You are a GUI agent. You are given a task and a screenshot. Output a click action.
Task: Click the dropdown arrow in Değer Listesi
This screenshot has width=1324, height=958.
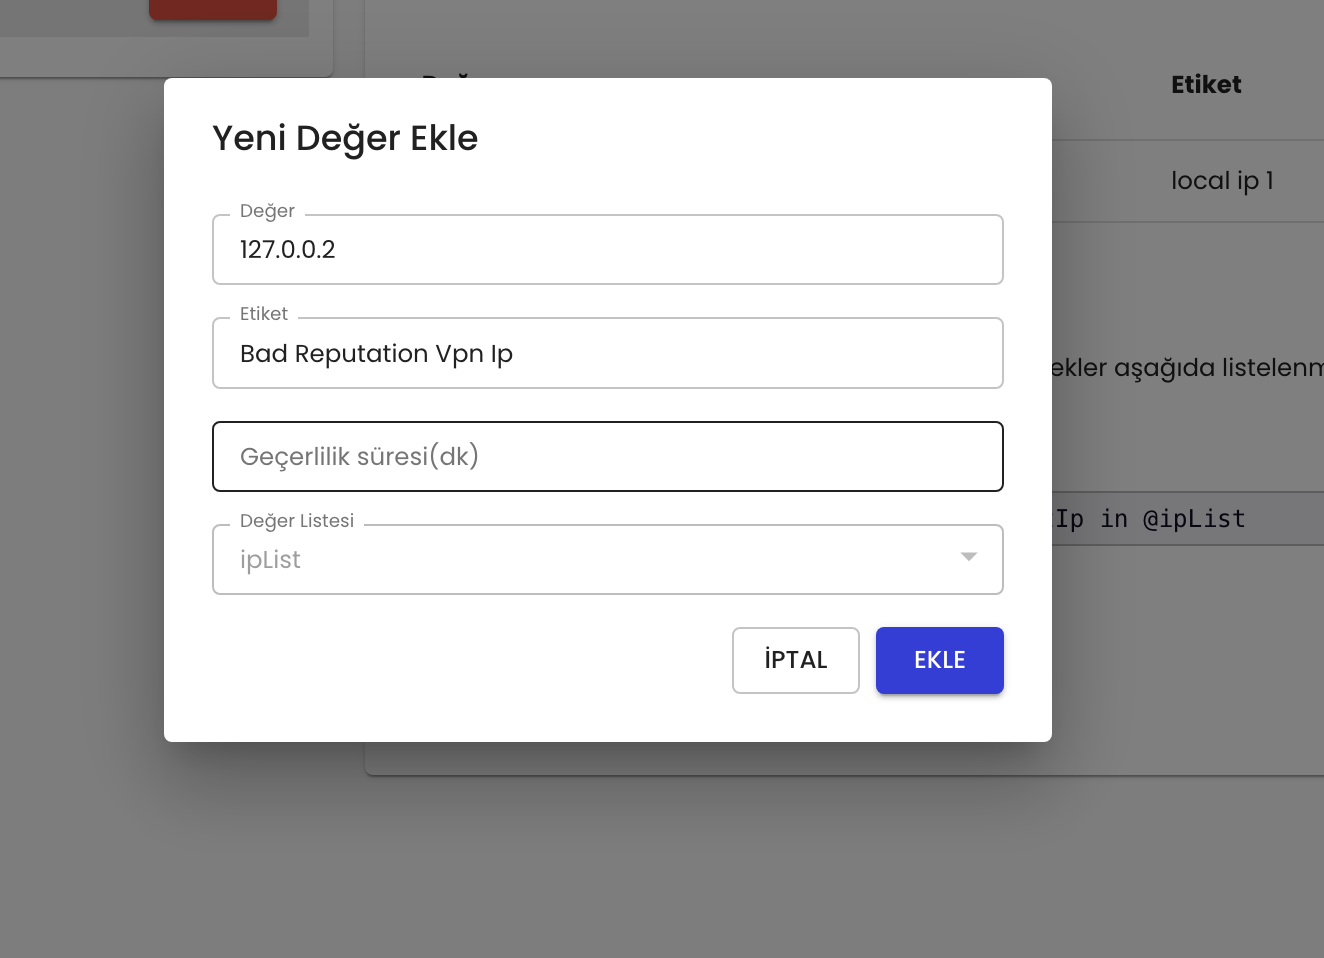968,557
